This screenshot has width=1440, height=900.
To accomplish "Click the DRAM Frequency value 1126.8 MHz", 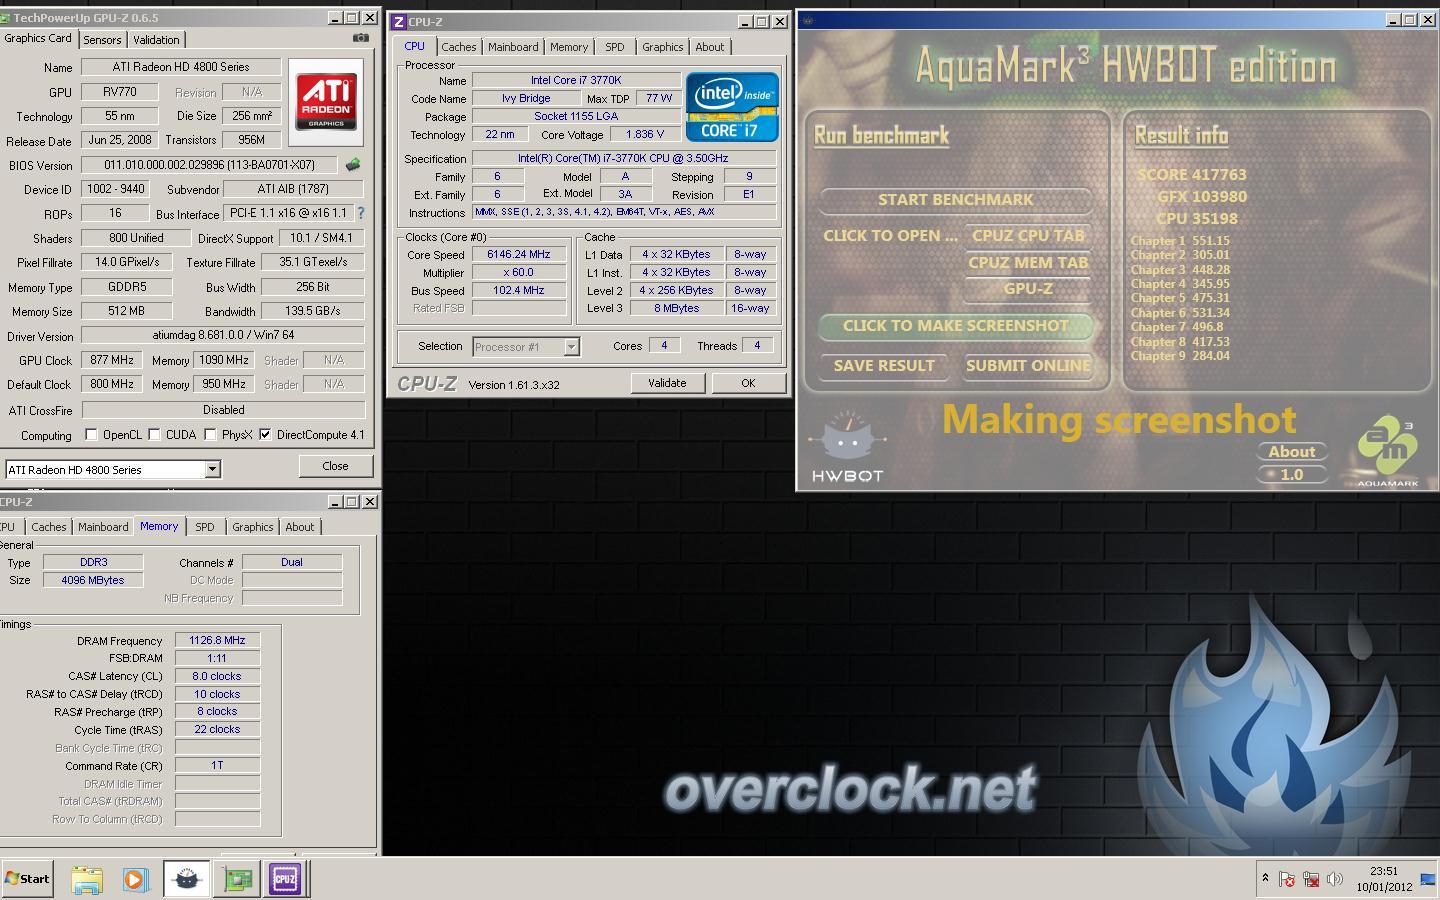I will (217, 640).
